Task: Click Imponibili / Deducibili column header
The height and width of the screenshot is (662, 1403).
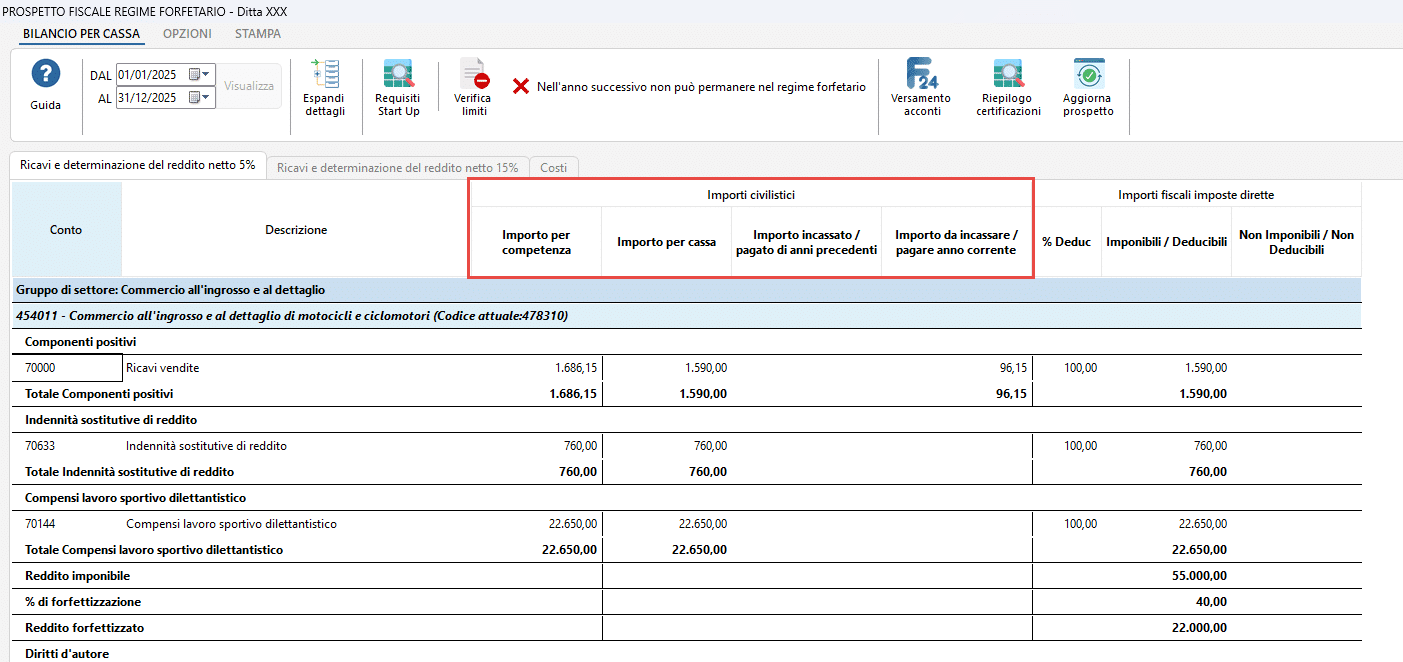Action: (x=1166, y=242)
